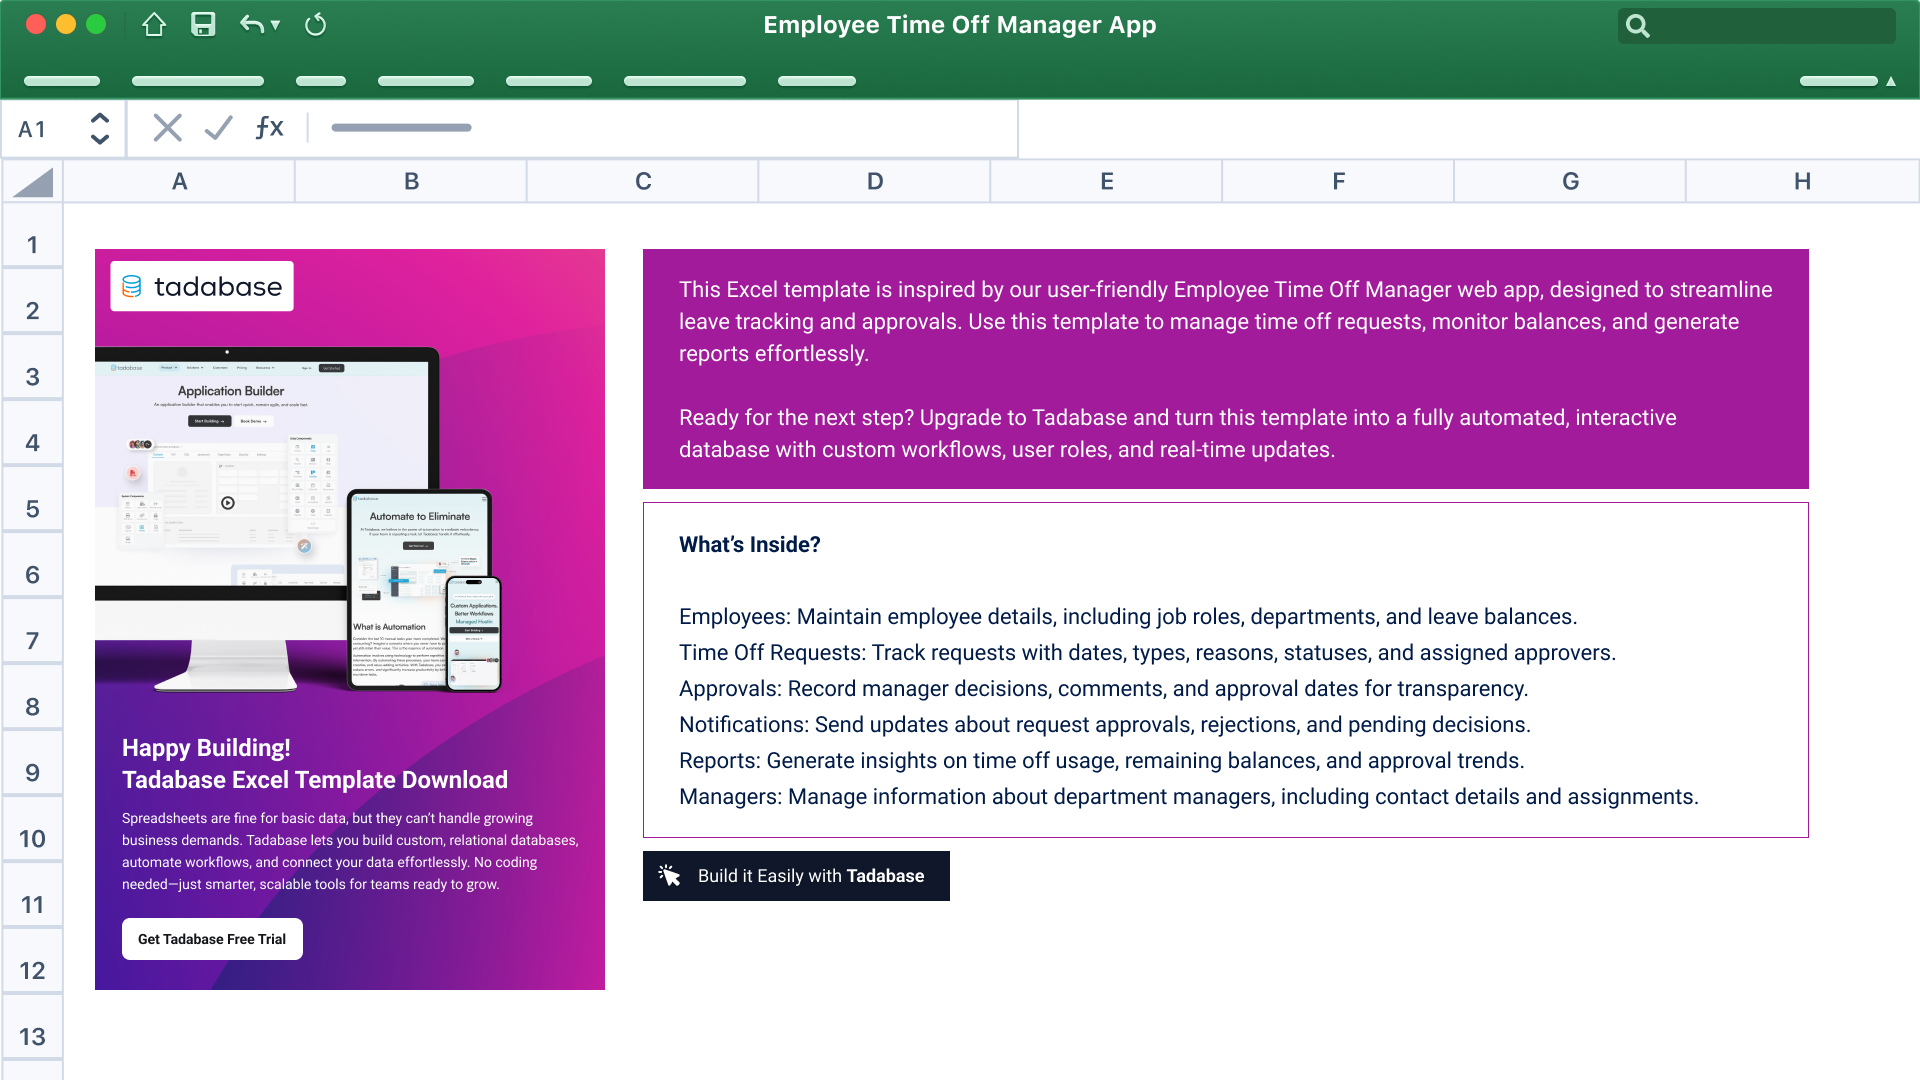Image resolution: width=1920 pixels, height=1080 pixels.
Task: Click the Home icon in title bar
Action: click(x=154, y=25)
